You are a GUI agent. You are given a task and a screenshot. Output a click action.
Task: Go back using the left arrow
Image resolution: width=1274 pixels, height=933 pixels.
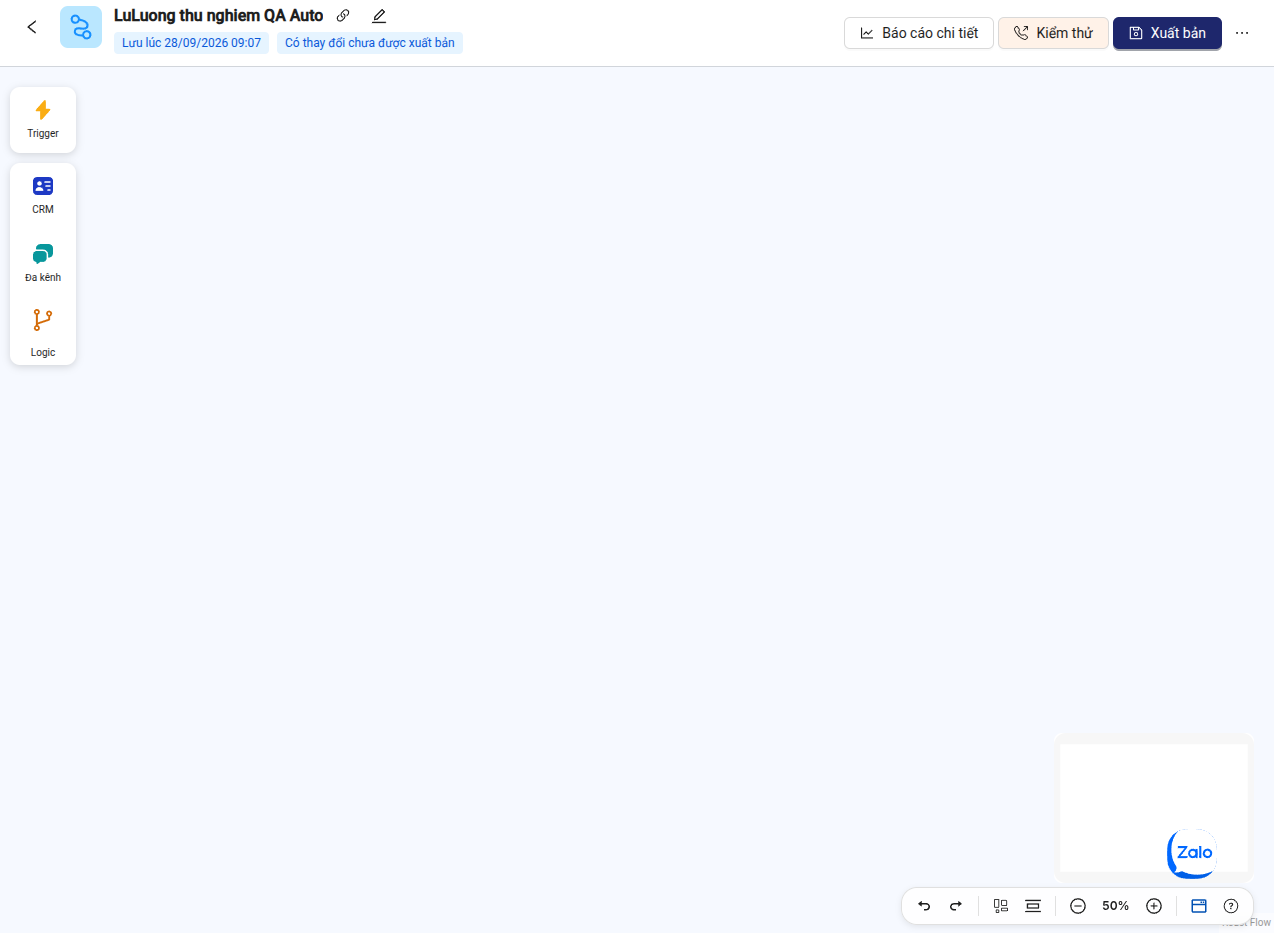pyautogui.click(x=32, y=27)
